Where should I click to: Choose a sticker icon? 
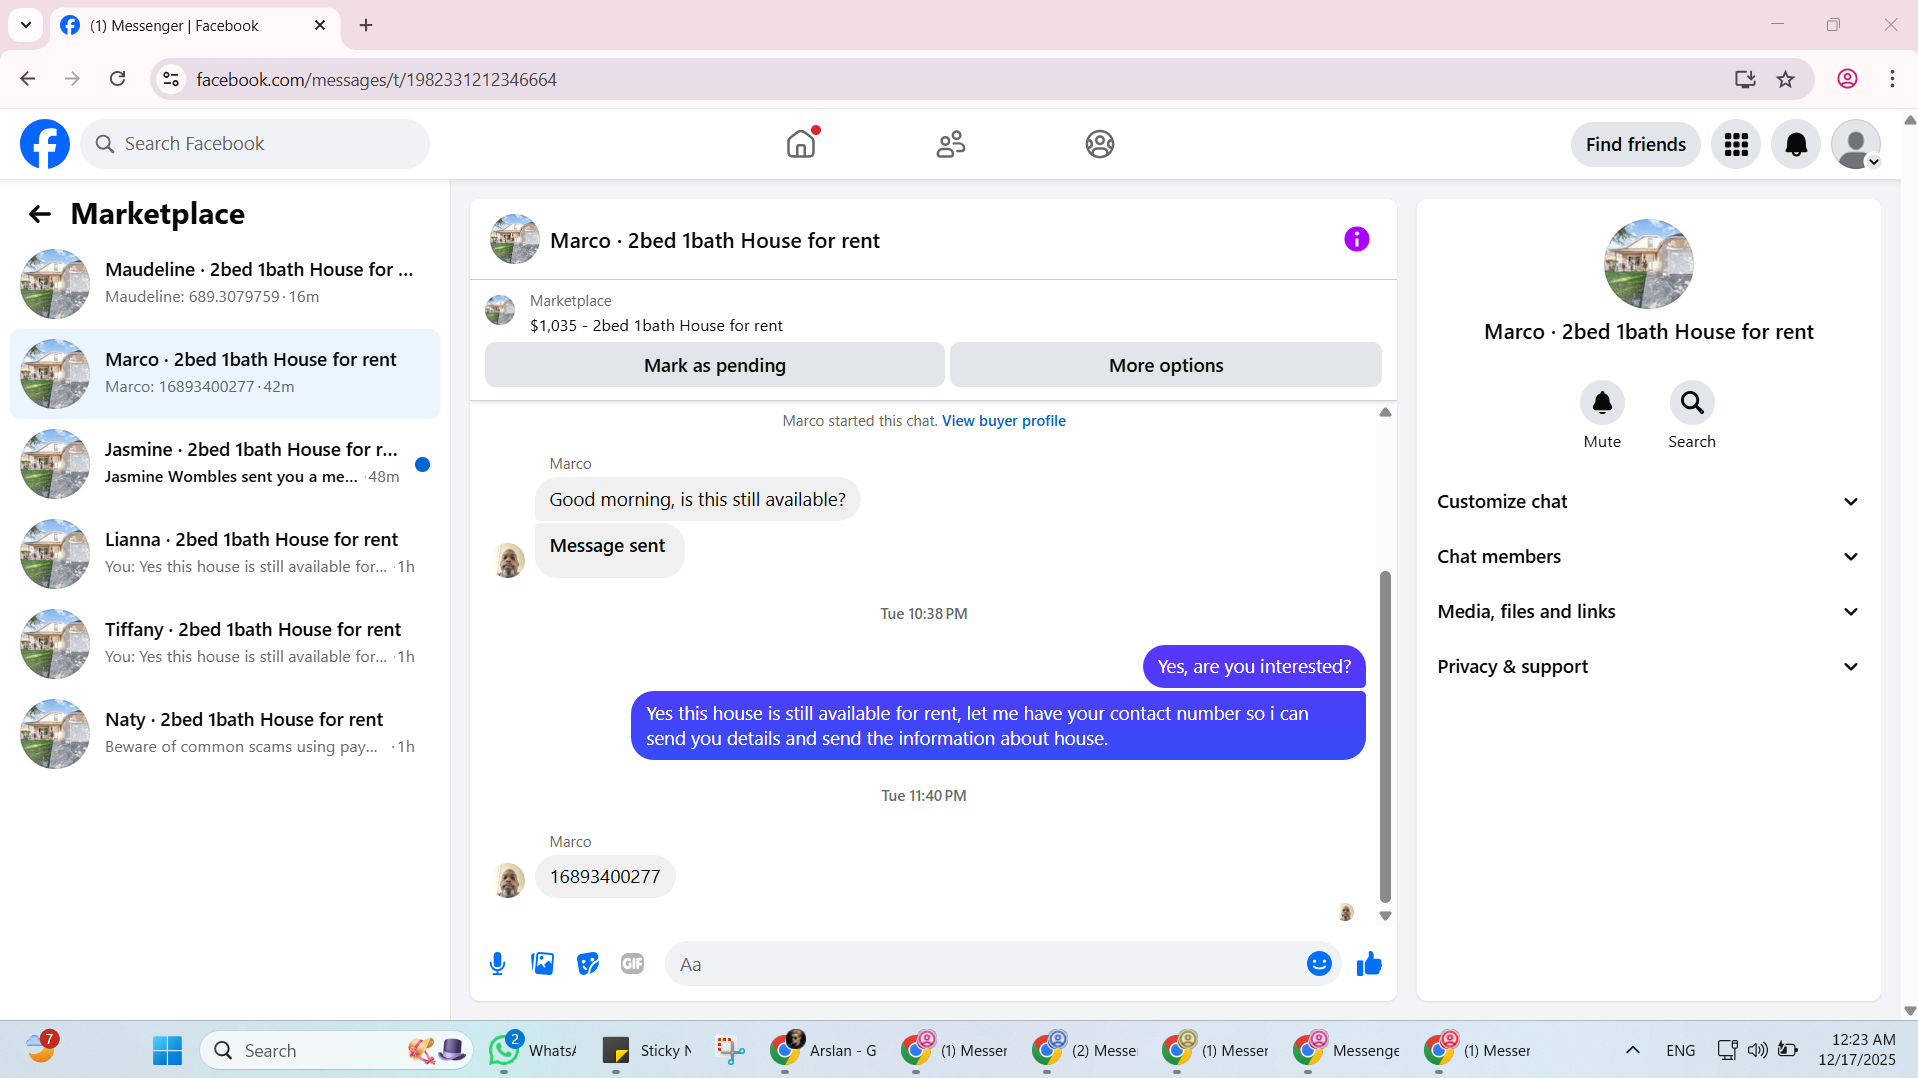click(588, 964)
